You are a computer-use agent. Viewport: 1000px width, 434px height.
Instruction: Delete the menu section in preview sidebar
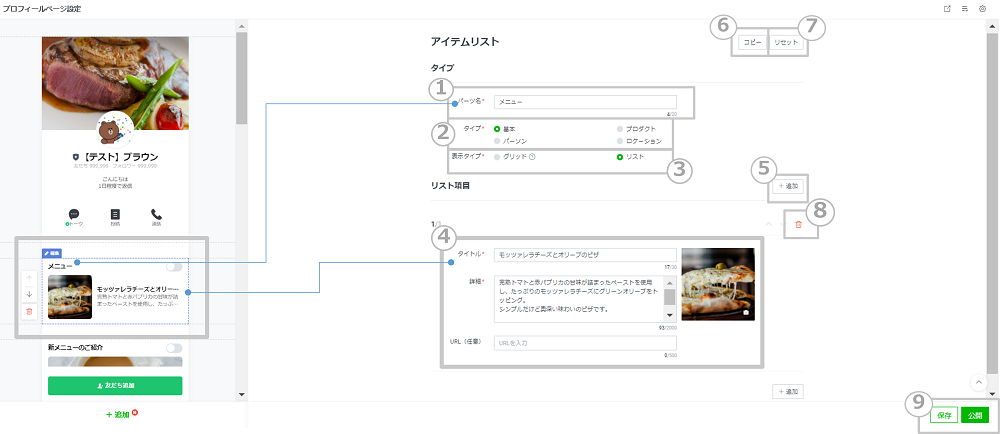point(29,312)
